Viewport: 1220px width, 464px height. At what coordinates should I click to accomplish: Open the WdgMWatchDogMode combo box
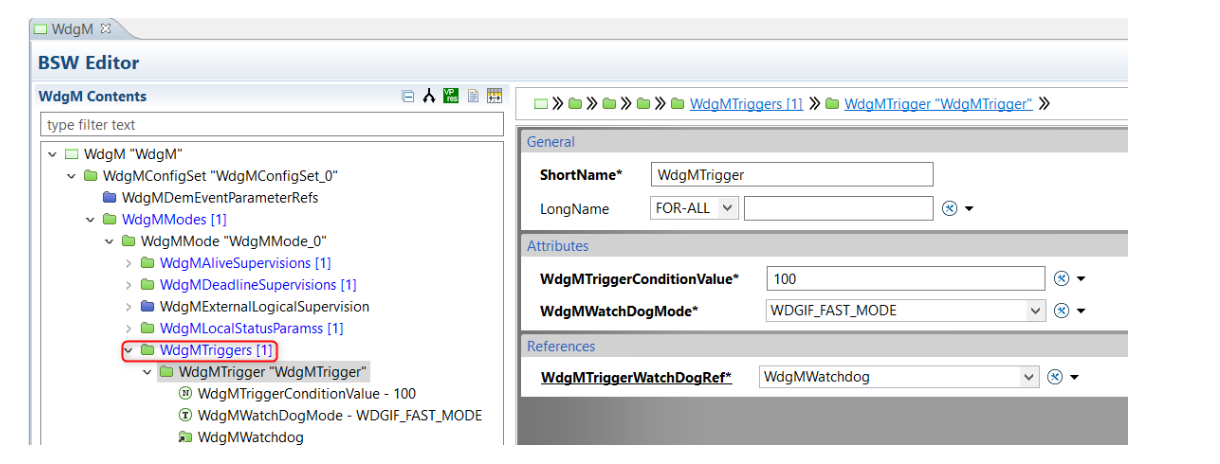1036,311
